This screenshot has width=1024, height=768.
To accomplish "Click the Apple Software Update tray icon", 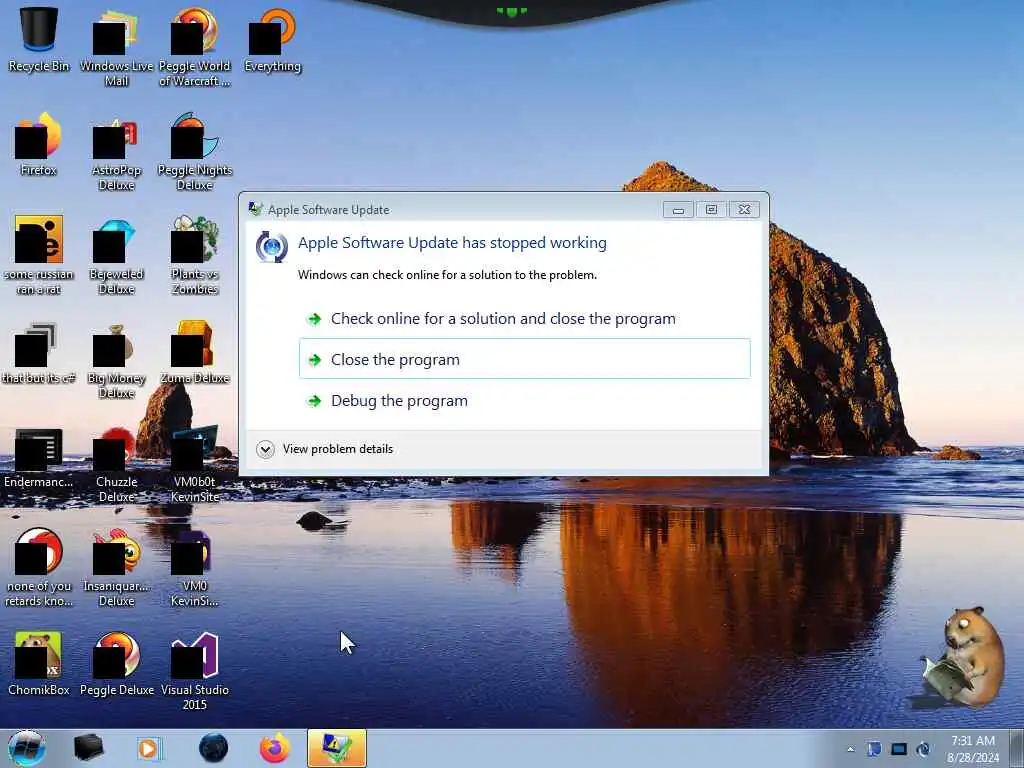I will click(x=923, y=749).
